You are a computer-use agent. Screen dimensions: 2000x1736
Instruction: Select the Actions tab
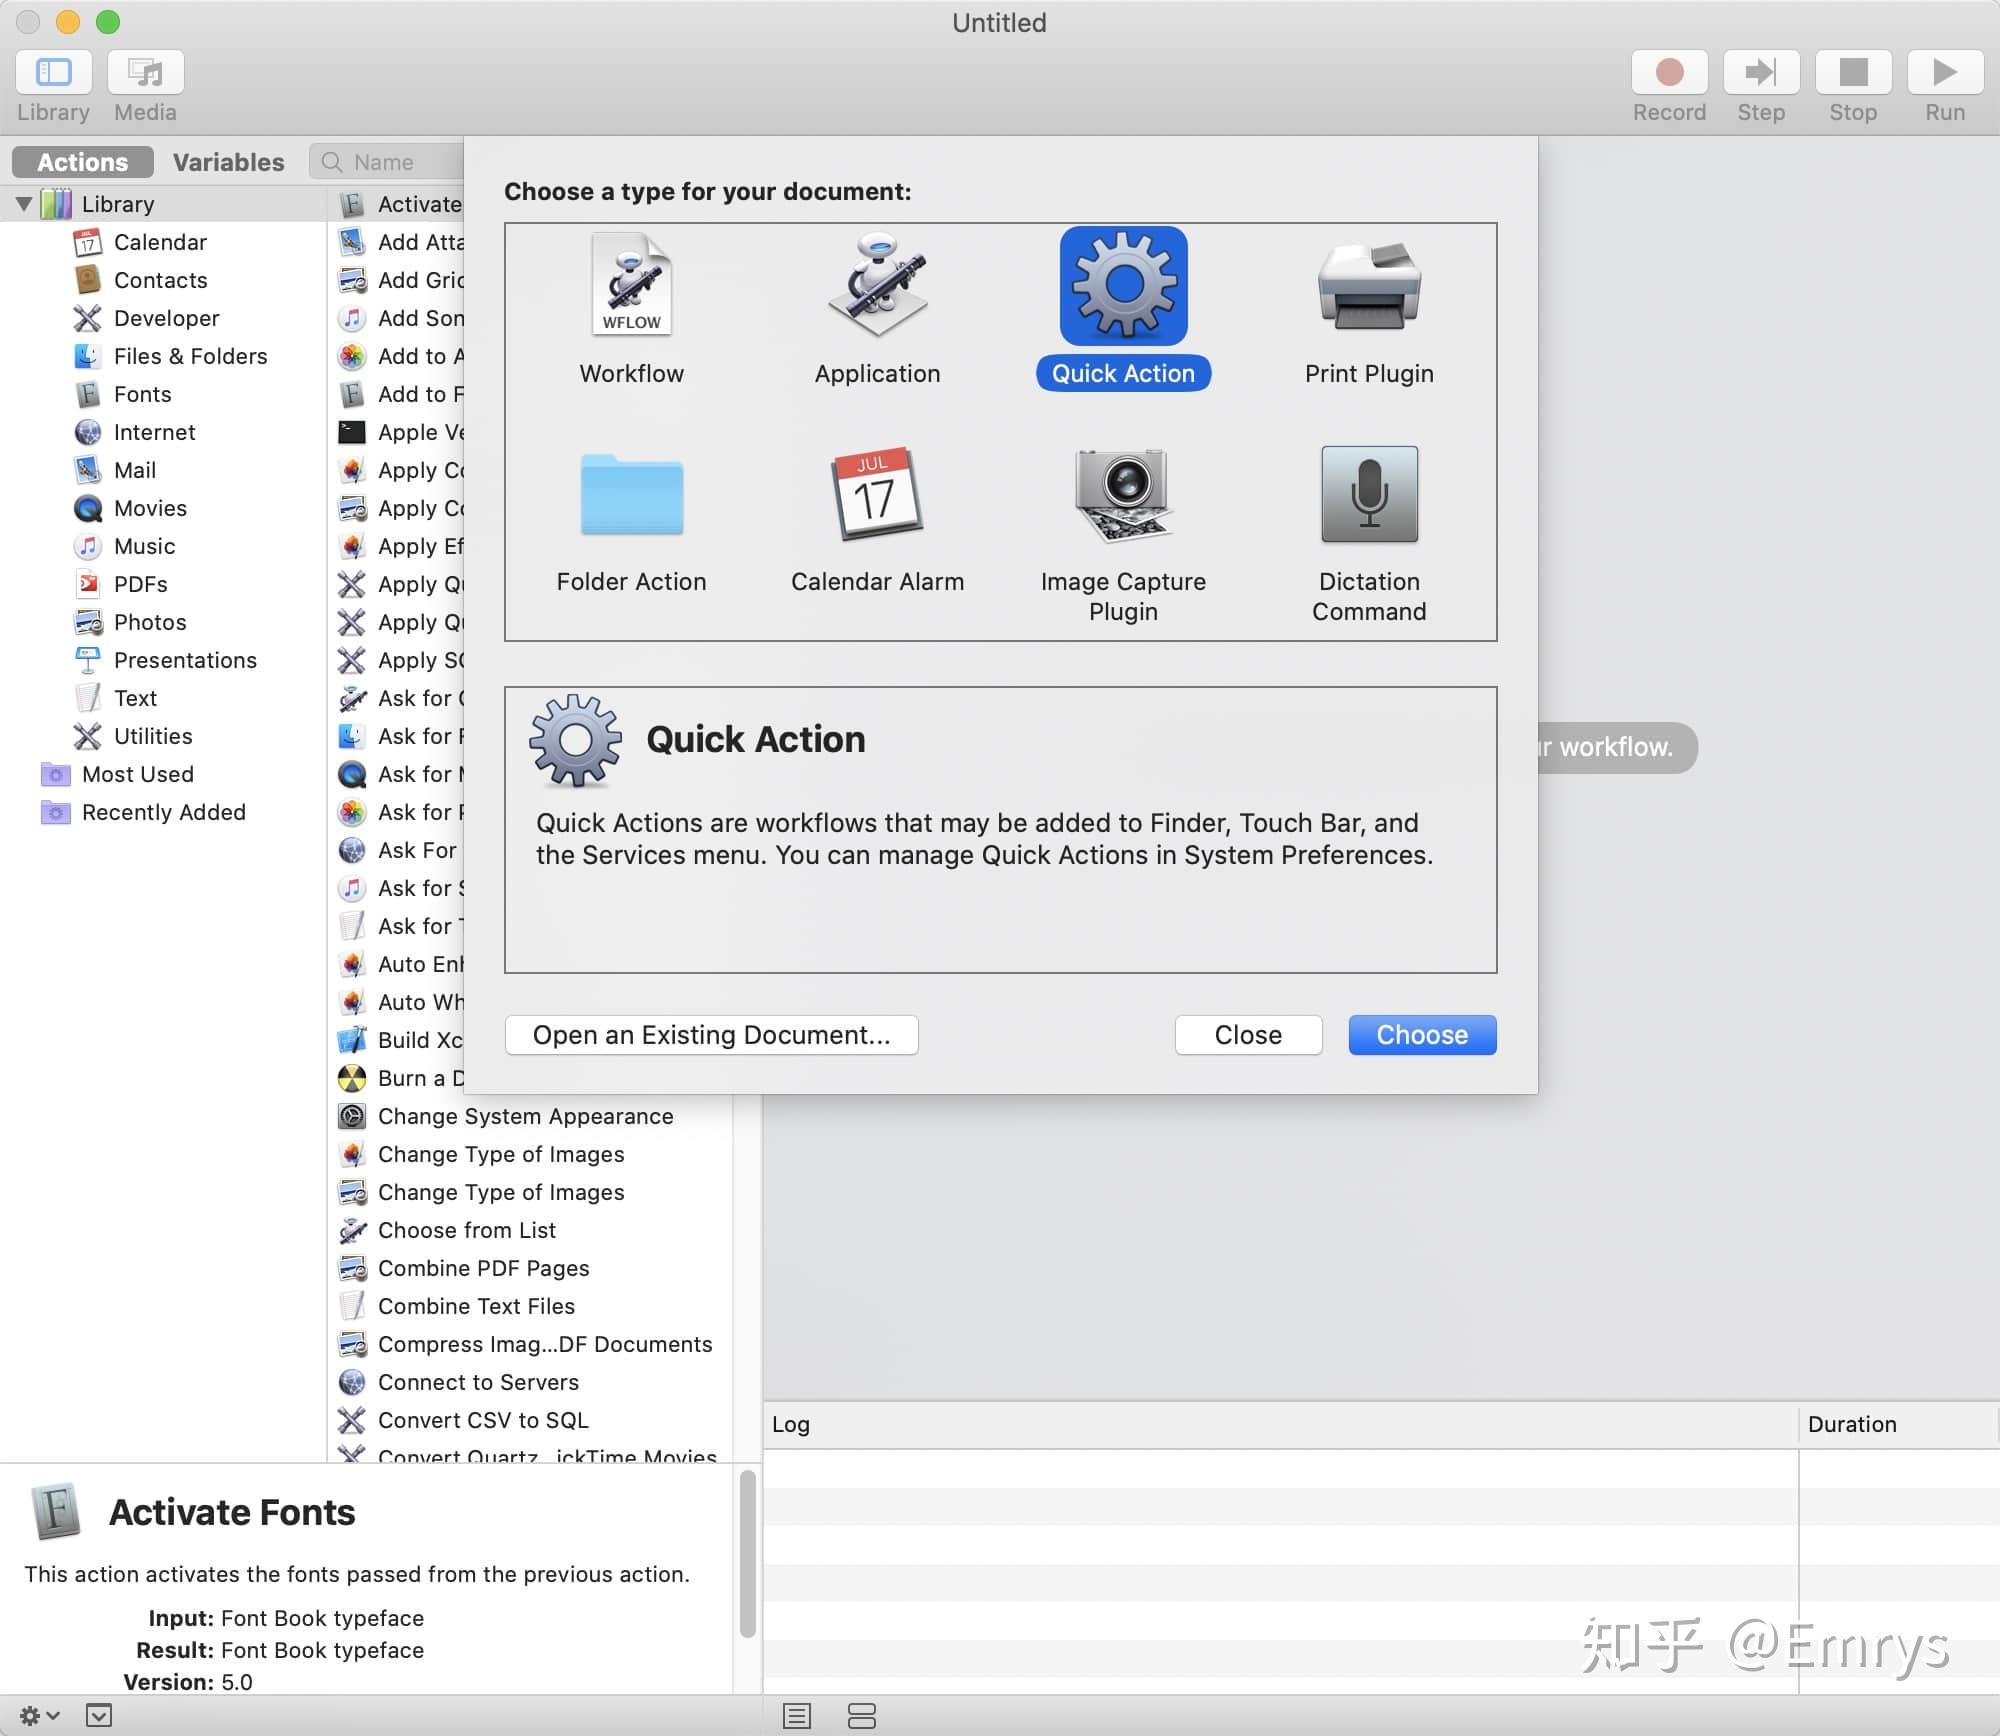(x=81, y=161)
